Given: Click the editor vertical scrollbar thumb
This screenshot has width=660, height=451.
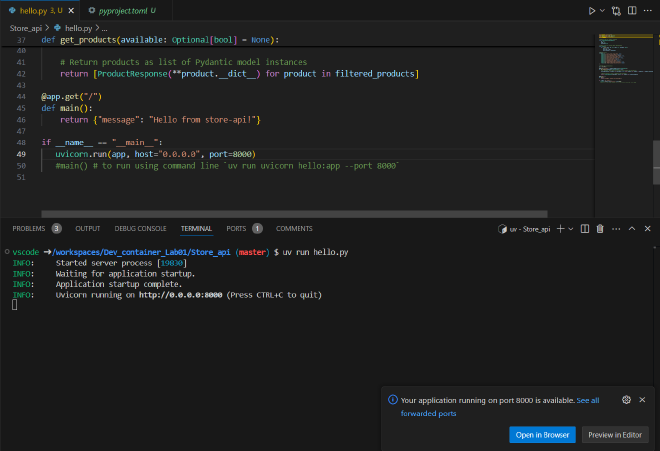Looking at the screenshot, I should (656, 162).
